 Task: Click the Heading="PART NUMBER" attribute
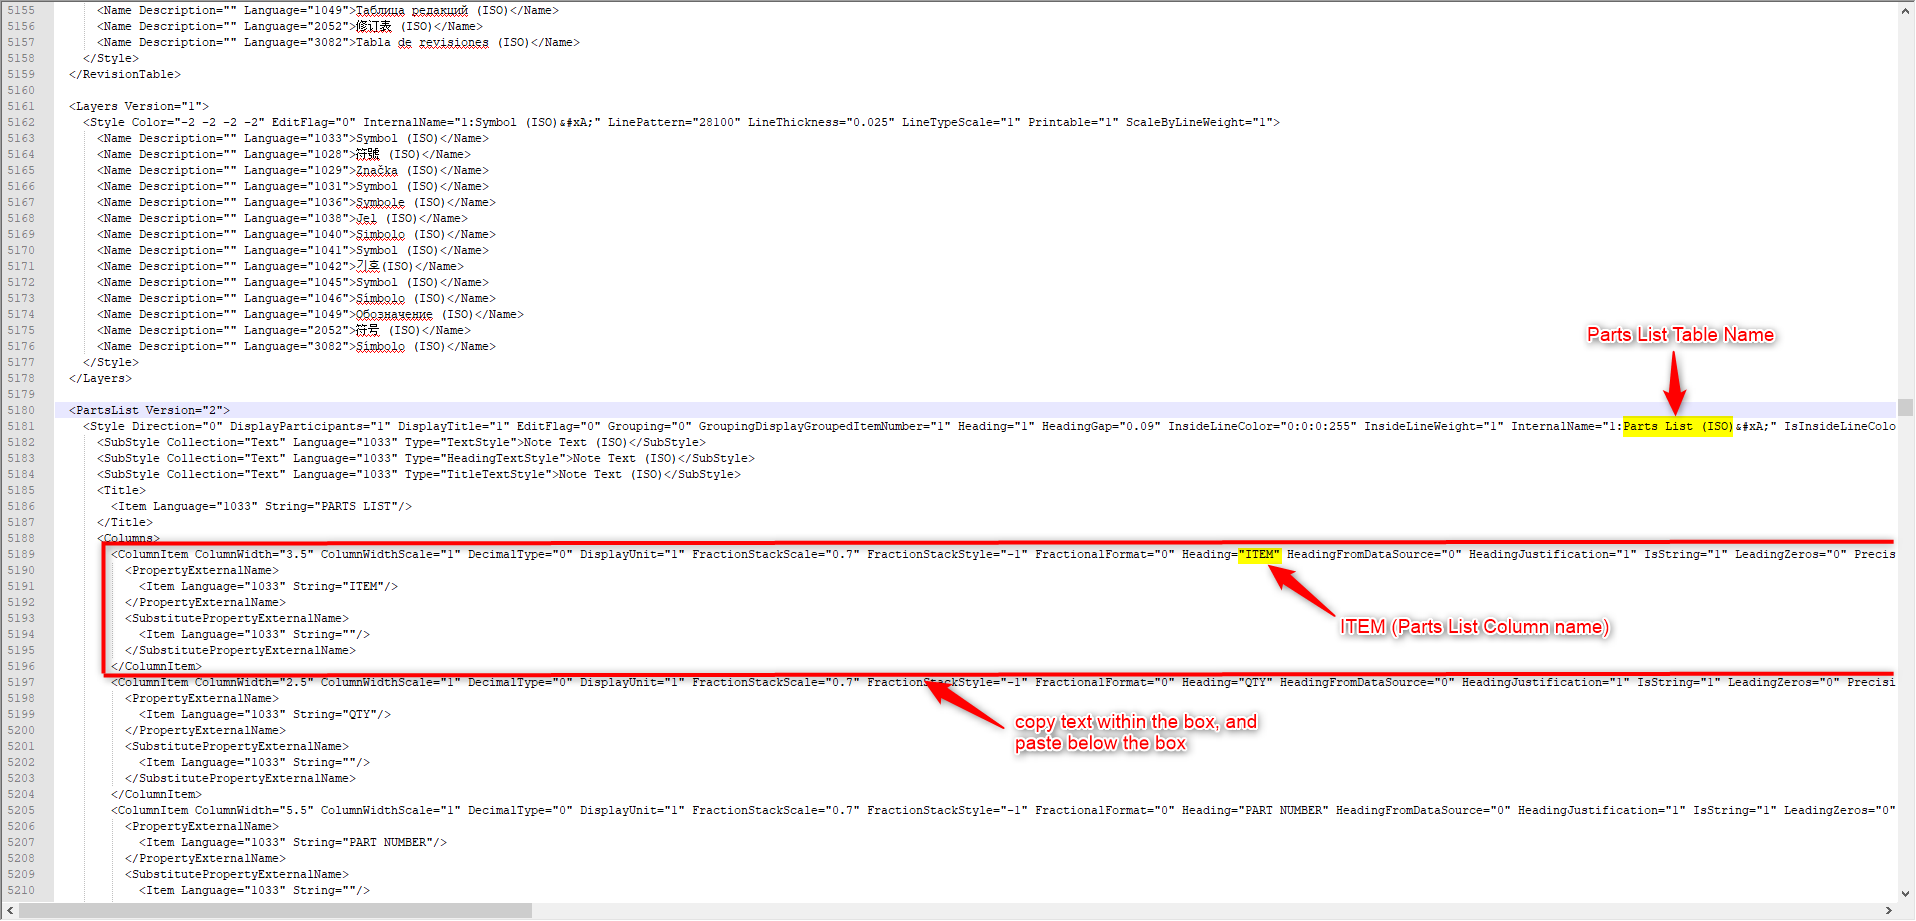click(x=1255, y=810)
